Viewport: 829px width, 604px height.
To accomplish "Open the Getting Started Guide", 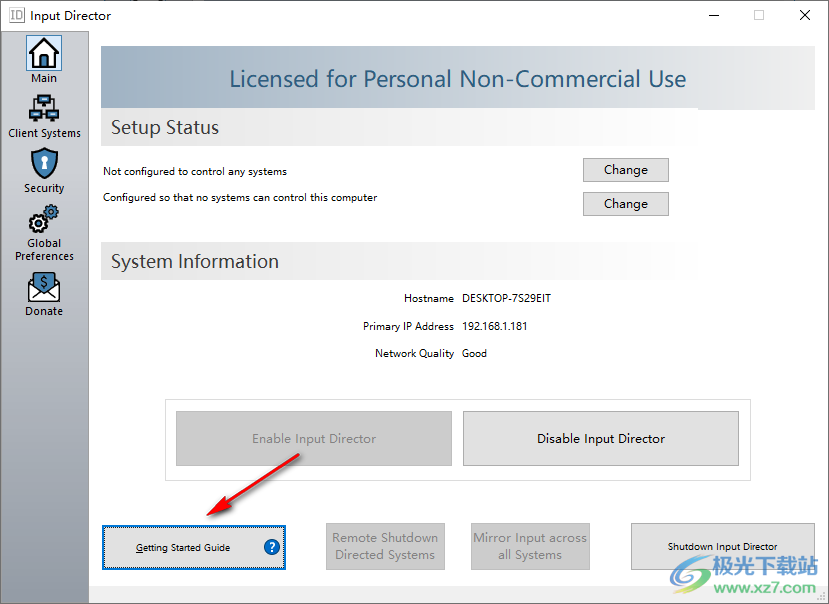I will (x=194, y=547).
